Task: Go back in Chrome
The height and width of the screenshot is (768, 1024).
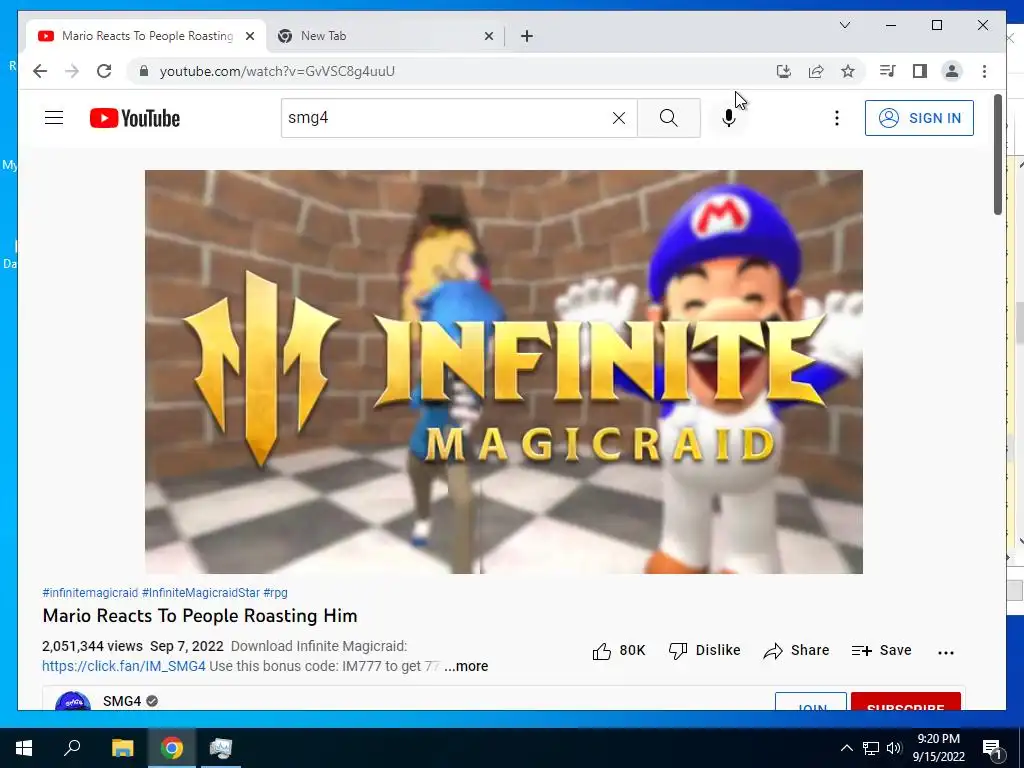Action: point(40,71)
